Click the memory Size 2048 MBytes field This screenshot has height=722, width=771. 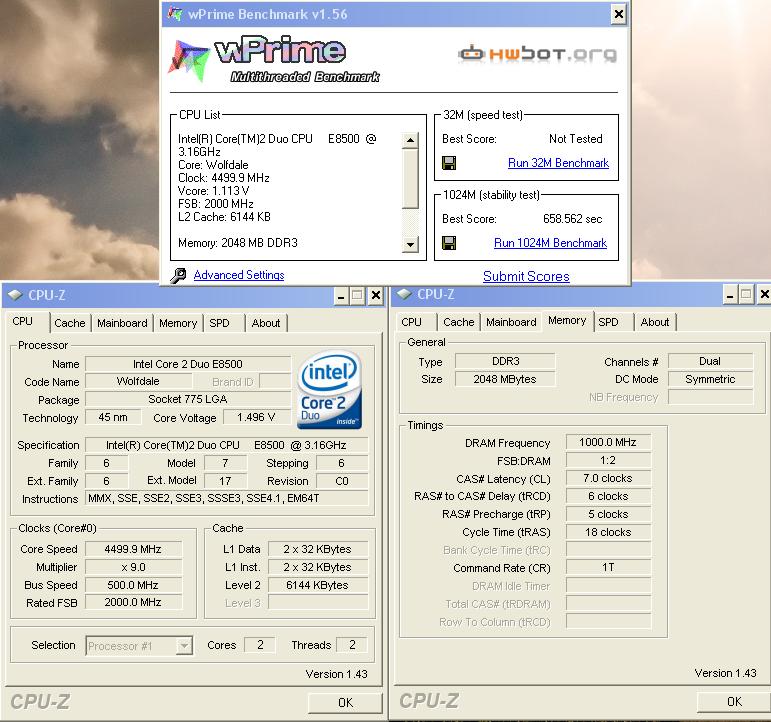point(505,379)
